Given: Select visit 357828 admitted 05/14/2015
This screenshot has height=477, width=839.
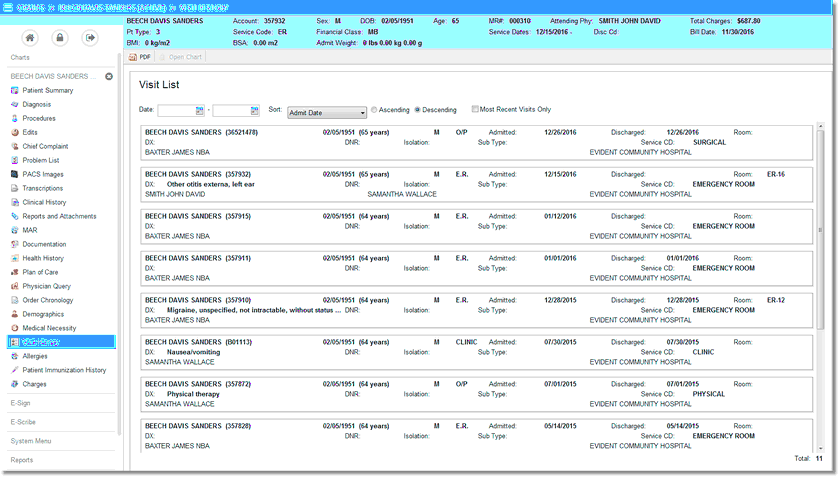Looking at the screenshot, I should [477, 436].
